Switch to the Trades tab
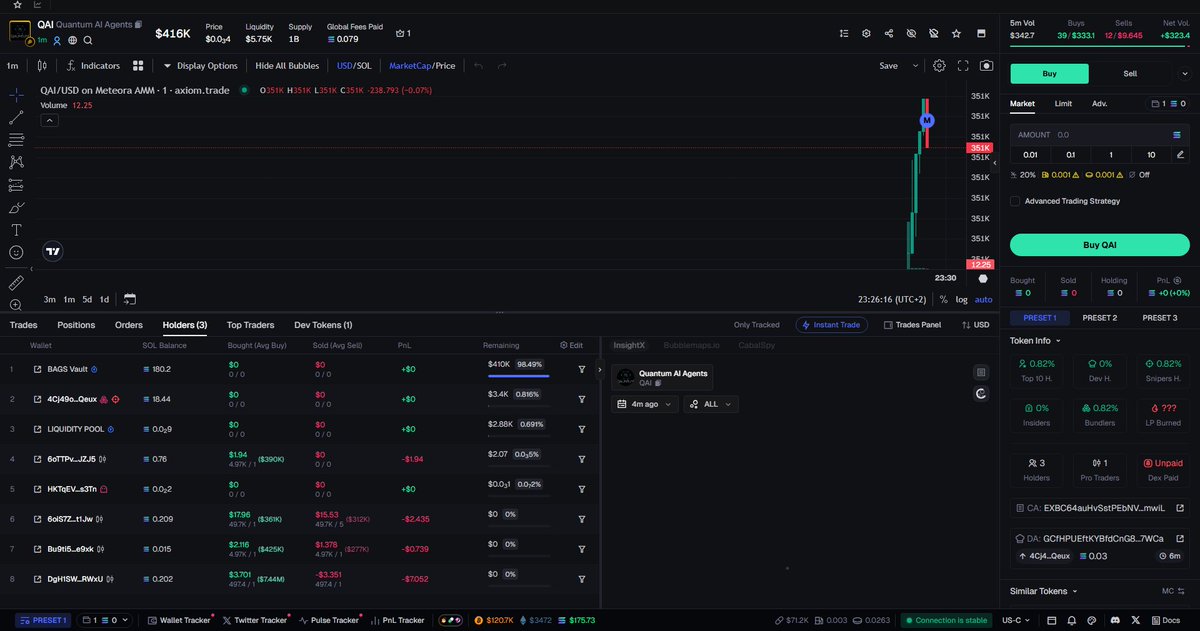The height and width of the screenshot is (631, 1200). click(x=24, y=325)
